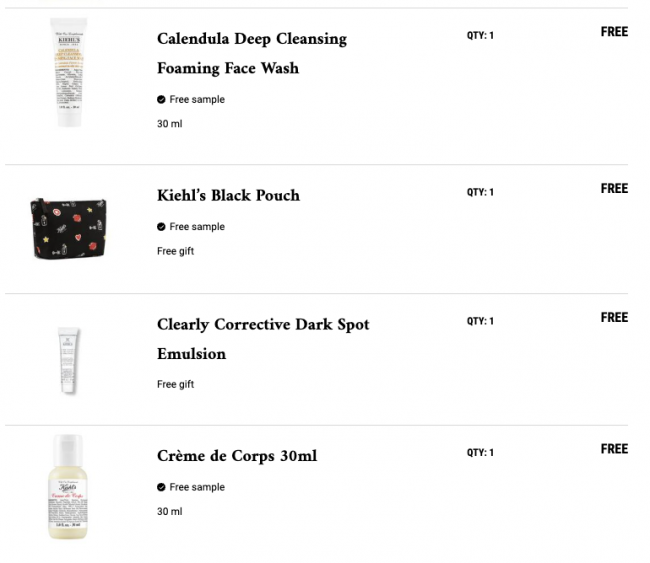This screenshot has width=650, height=563.
Task: Click Free sample label under Black Pouch
Action: point(197,227)
